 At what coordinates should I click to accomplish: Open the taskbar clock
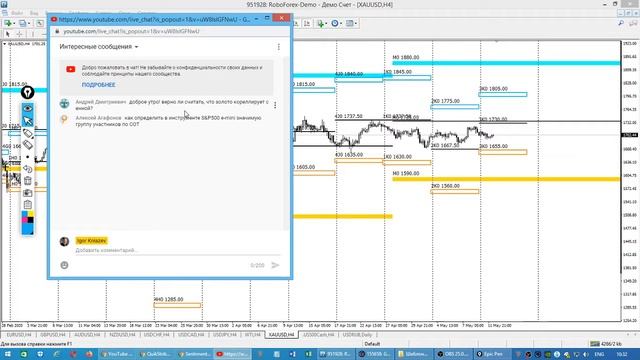click(x=622, y=354)
